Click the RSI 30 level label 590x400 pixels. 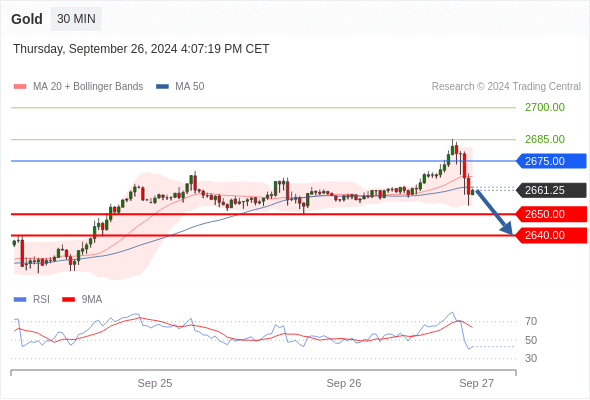(x=531, y=358)
